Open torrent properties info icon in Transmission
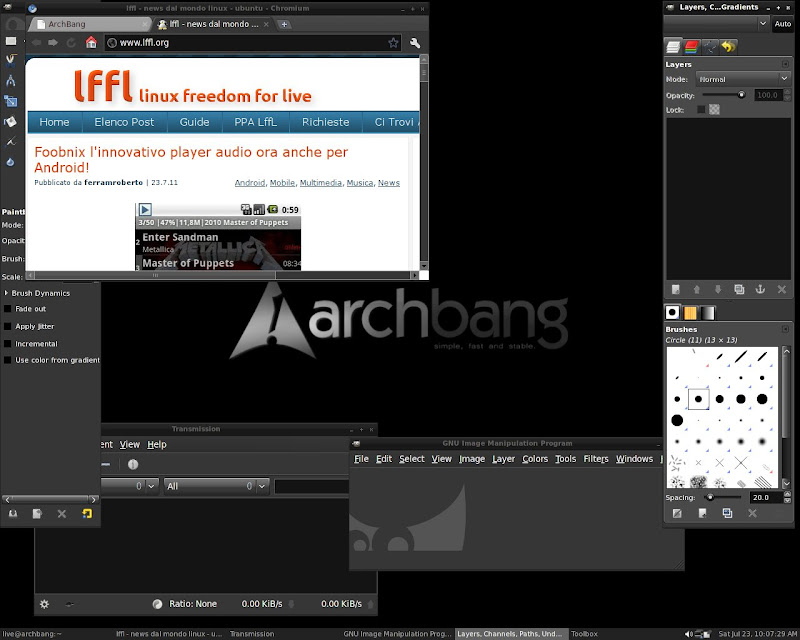 click(133, 464)
